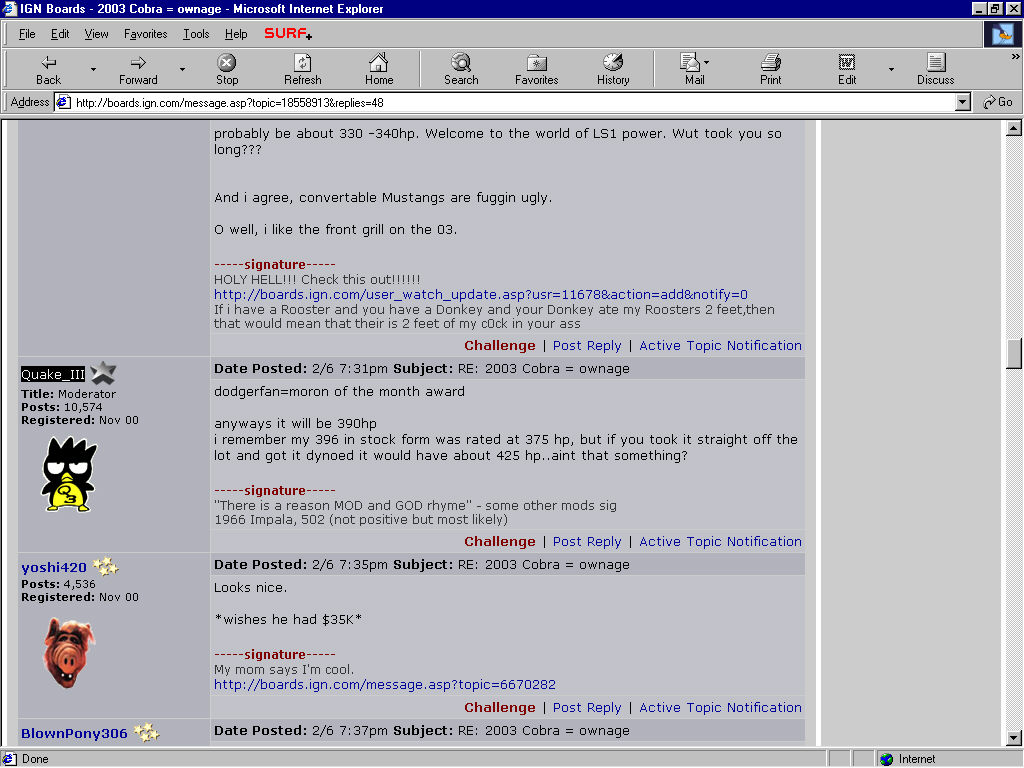Go back with the Back toolbar button
Image resolution: width=1024 pixels, height=768 pixels.
coord(48,70)
